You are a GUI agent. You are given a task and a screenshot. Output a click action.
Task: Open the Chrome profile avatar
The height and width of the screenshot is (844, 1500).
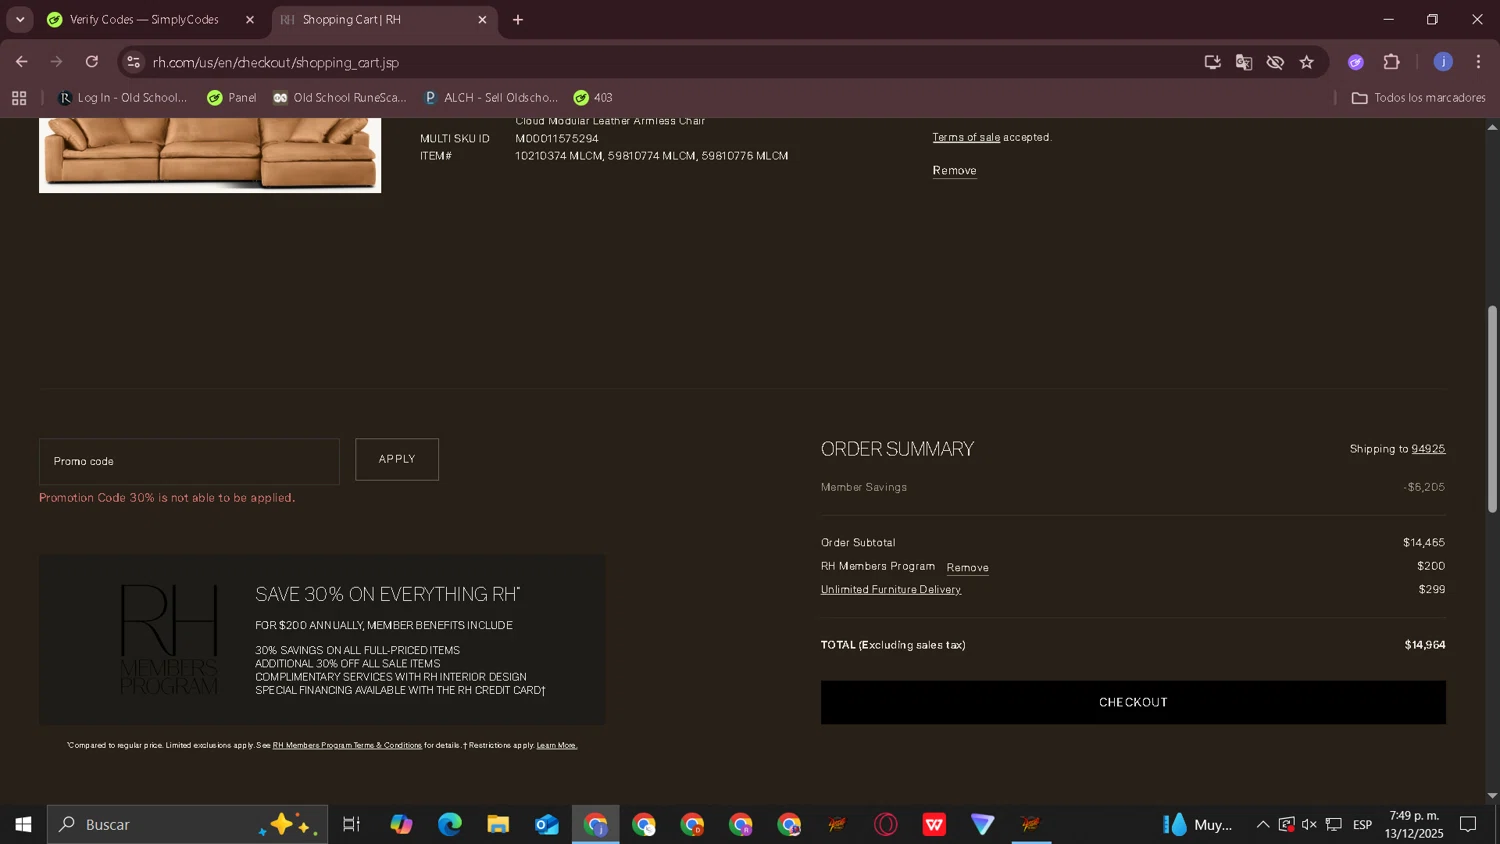[x=1443, y=62]
